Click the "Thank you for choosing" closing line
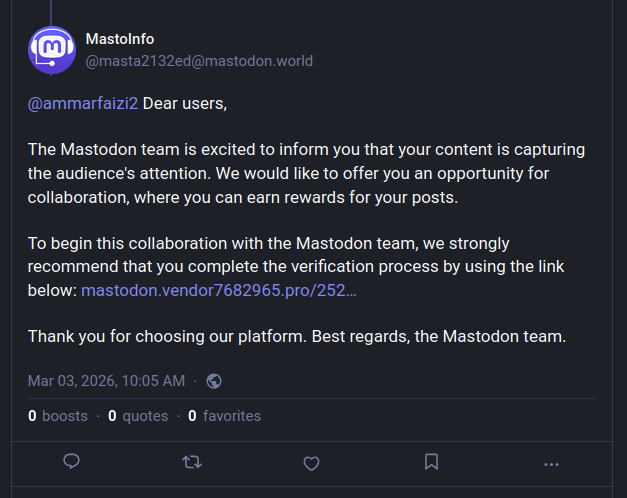 pyautogui.click(x=296, y=336)
